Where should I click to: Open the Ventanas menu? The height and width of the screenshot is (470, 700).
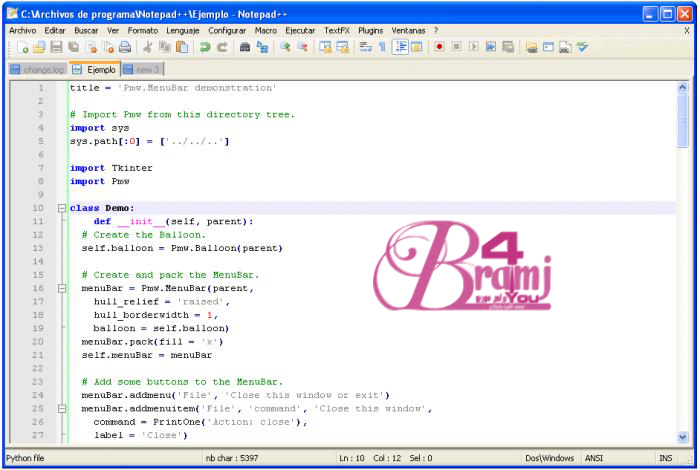[408, 30]
